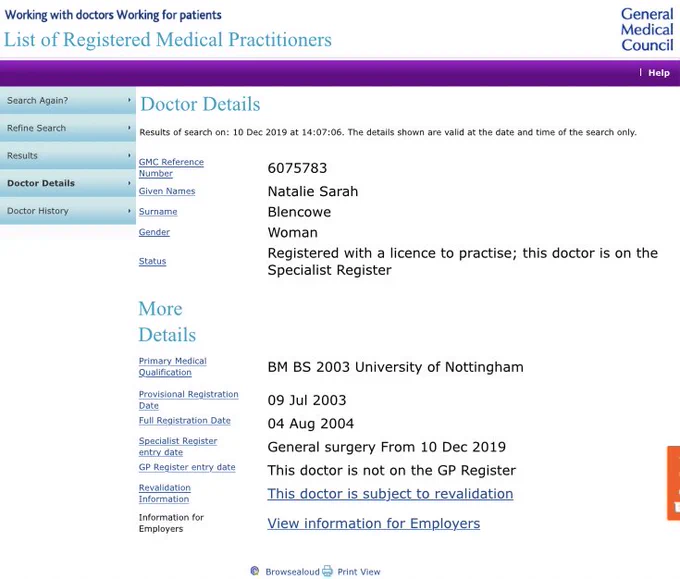The height and width of the screenshot is (579, 680).
Task: Click the date 09 Jul 2003
Action: [307, 400]
